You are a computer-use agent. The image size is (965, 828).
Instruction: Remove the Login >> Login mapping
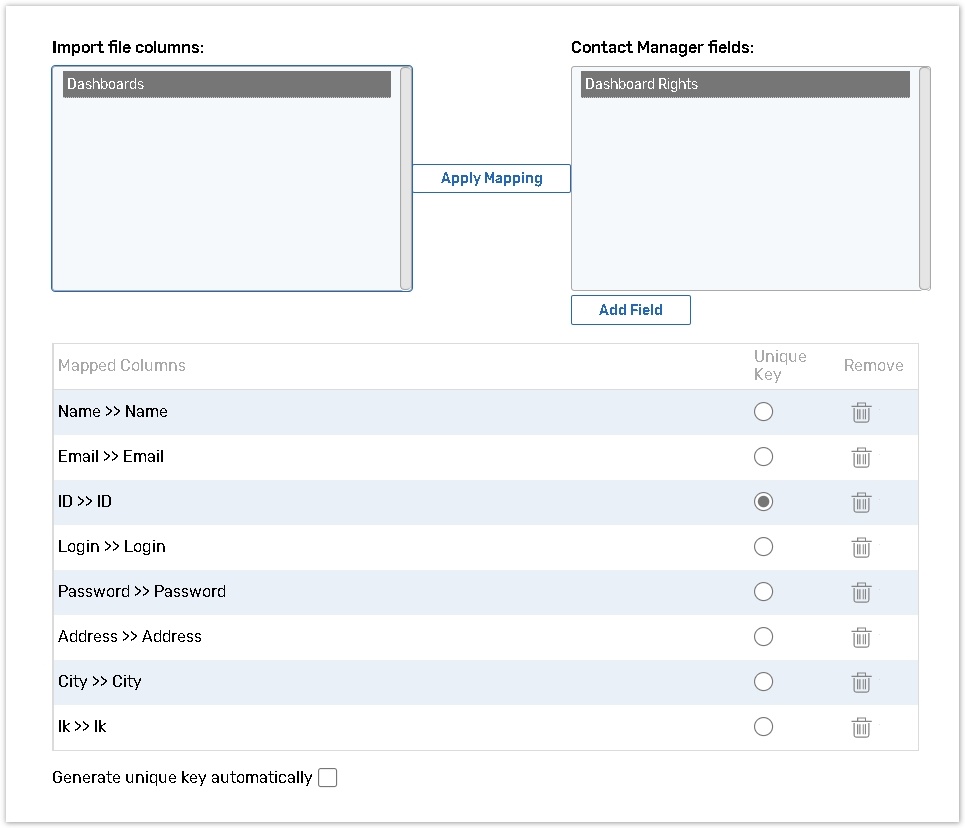click(x=861, y=547)
